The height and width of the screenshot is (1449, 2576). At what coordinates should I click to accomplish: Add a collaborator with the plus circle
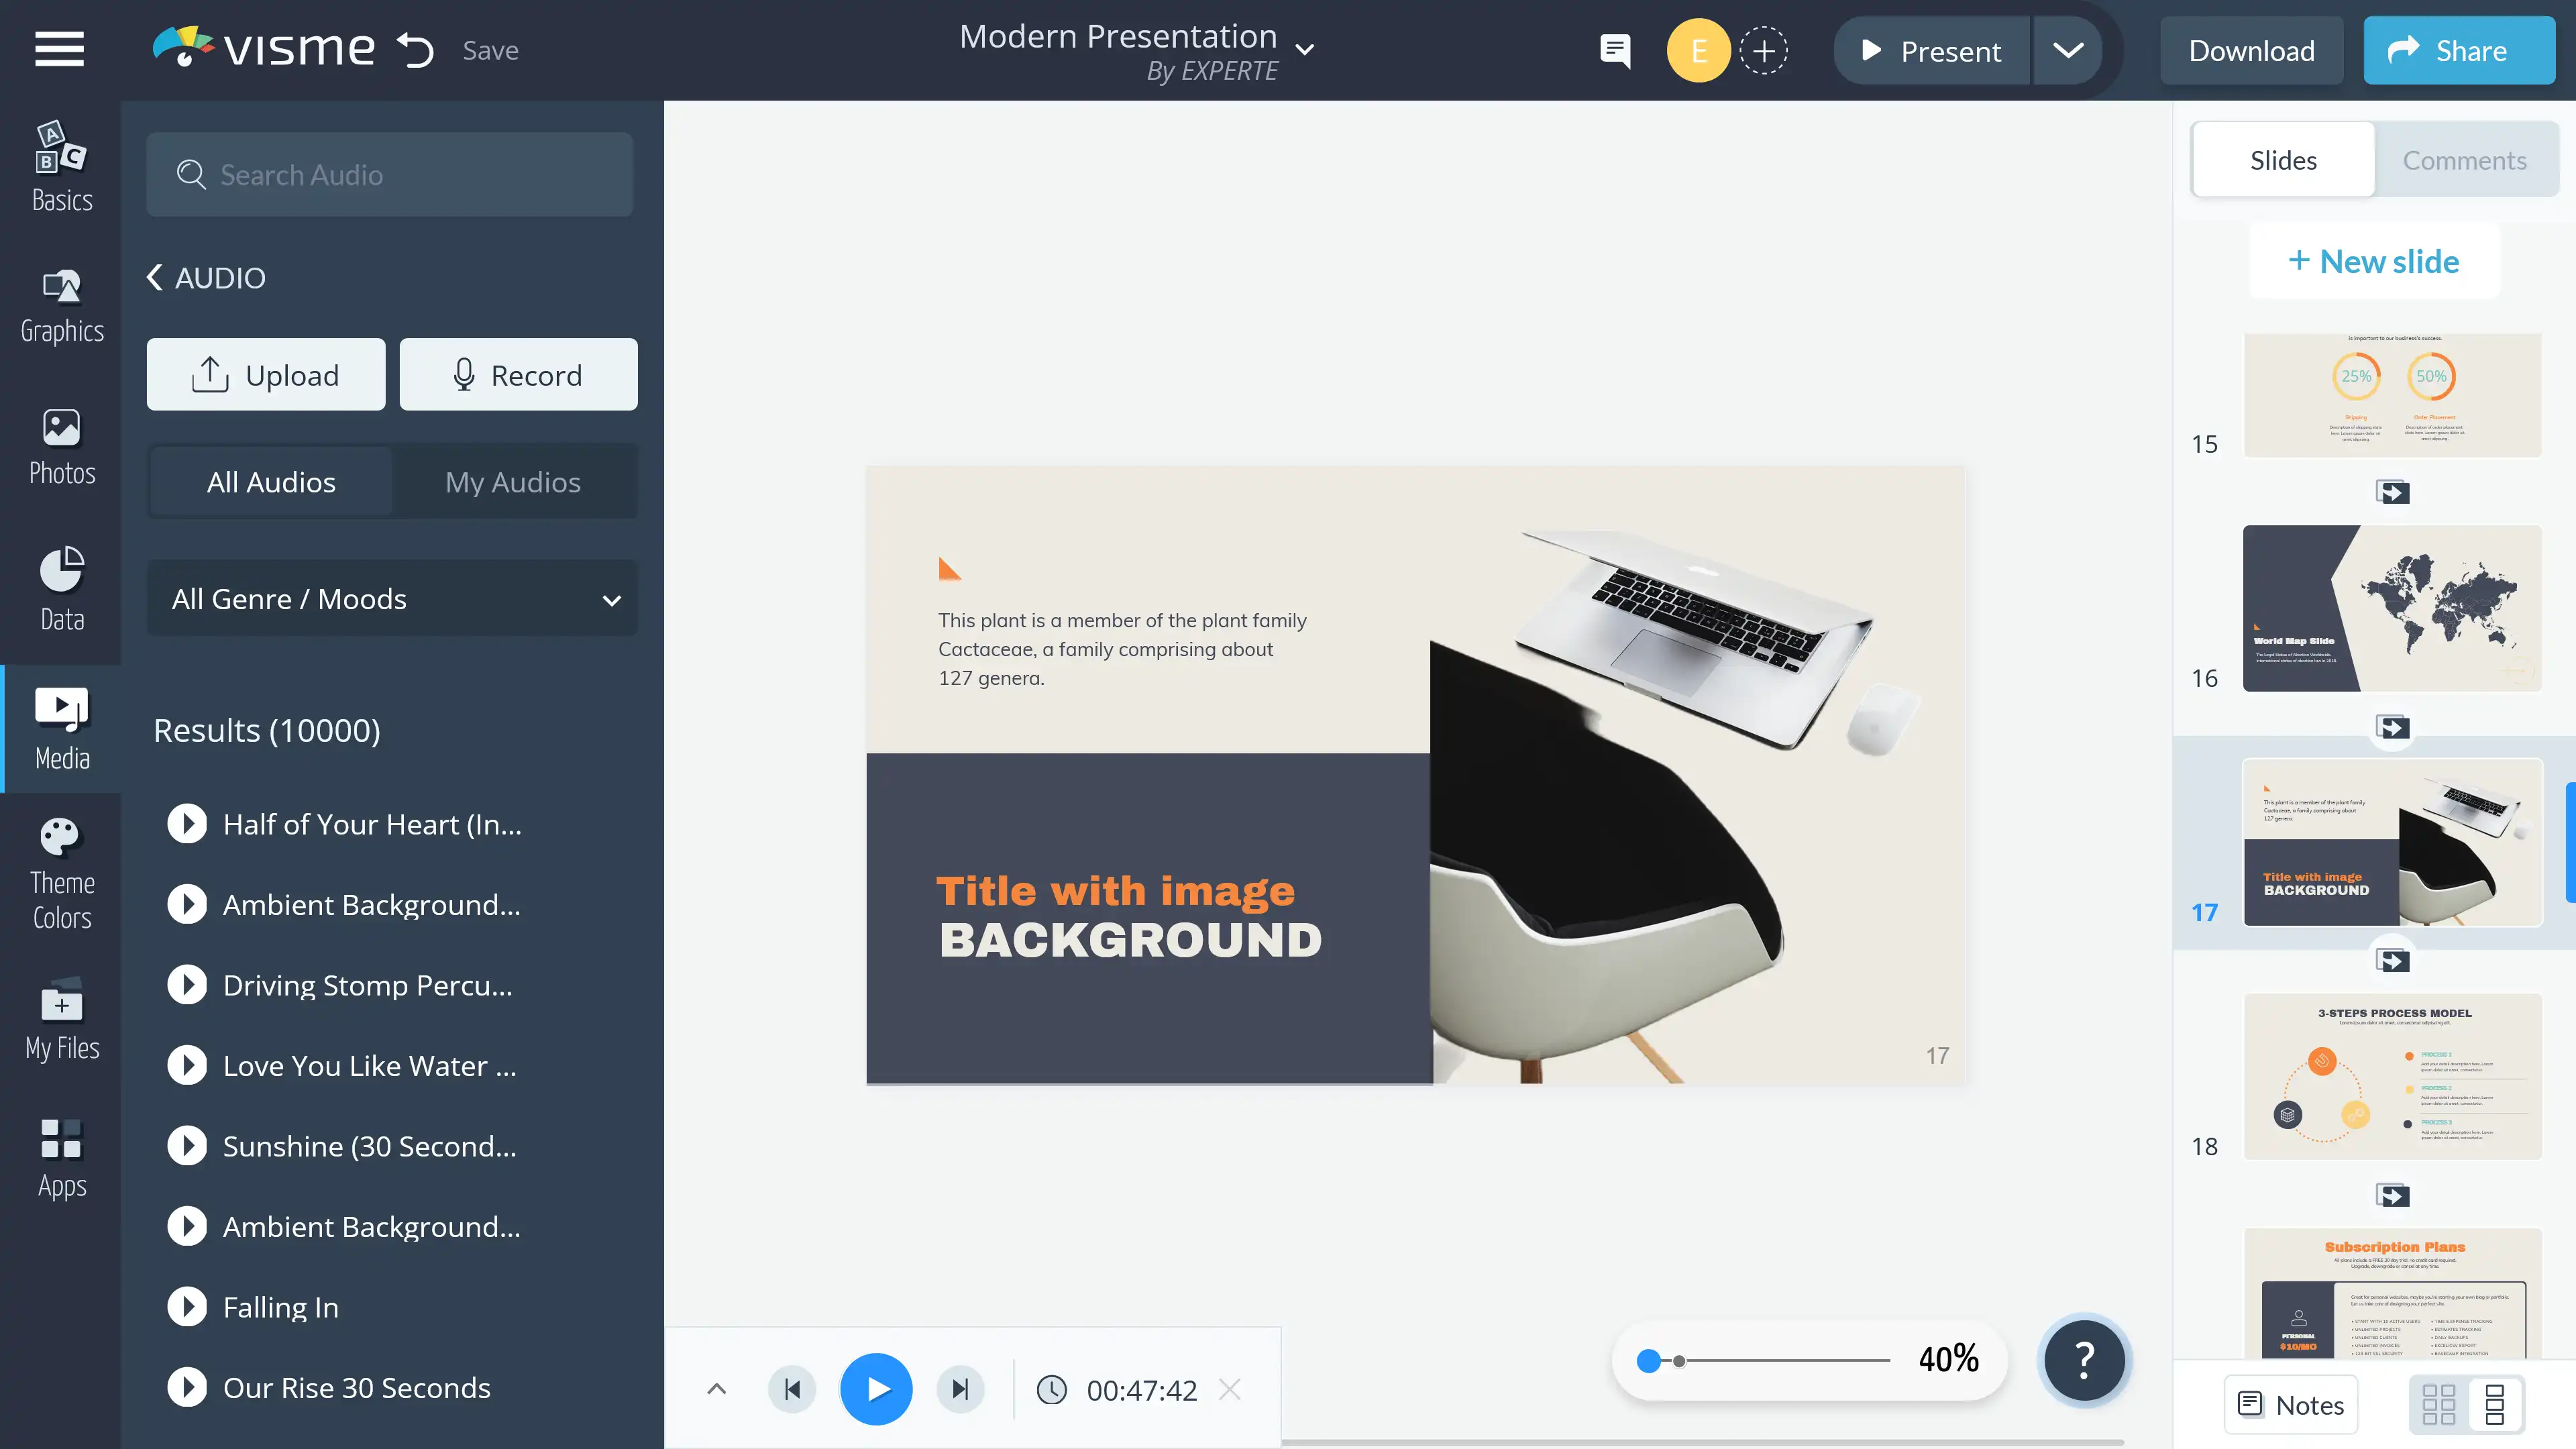(x=1763, y=50)
